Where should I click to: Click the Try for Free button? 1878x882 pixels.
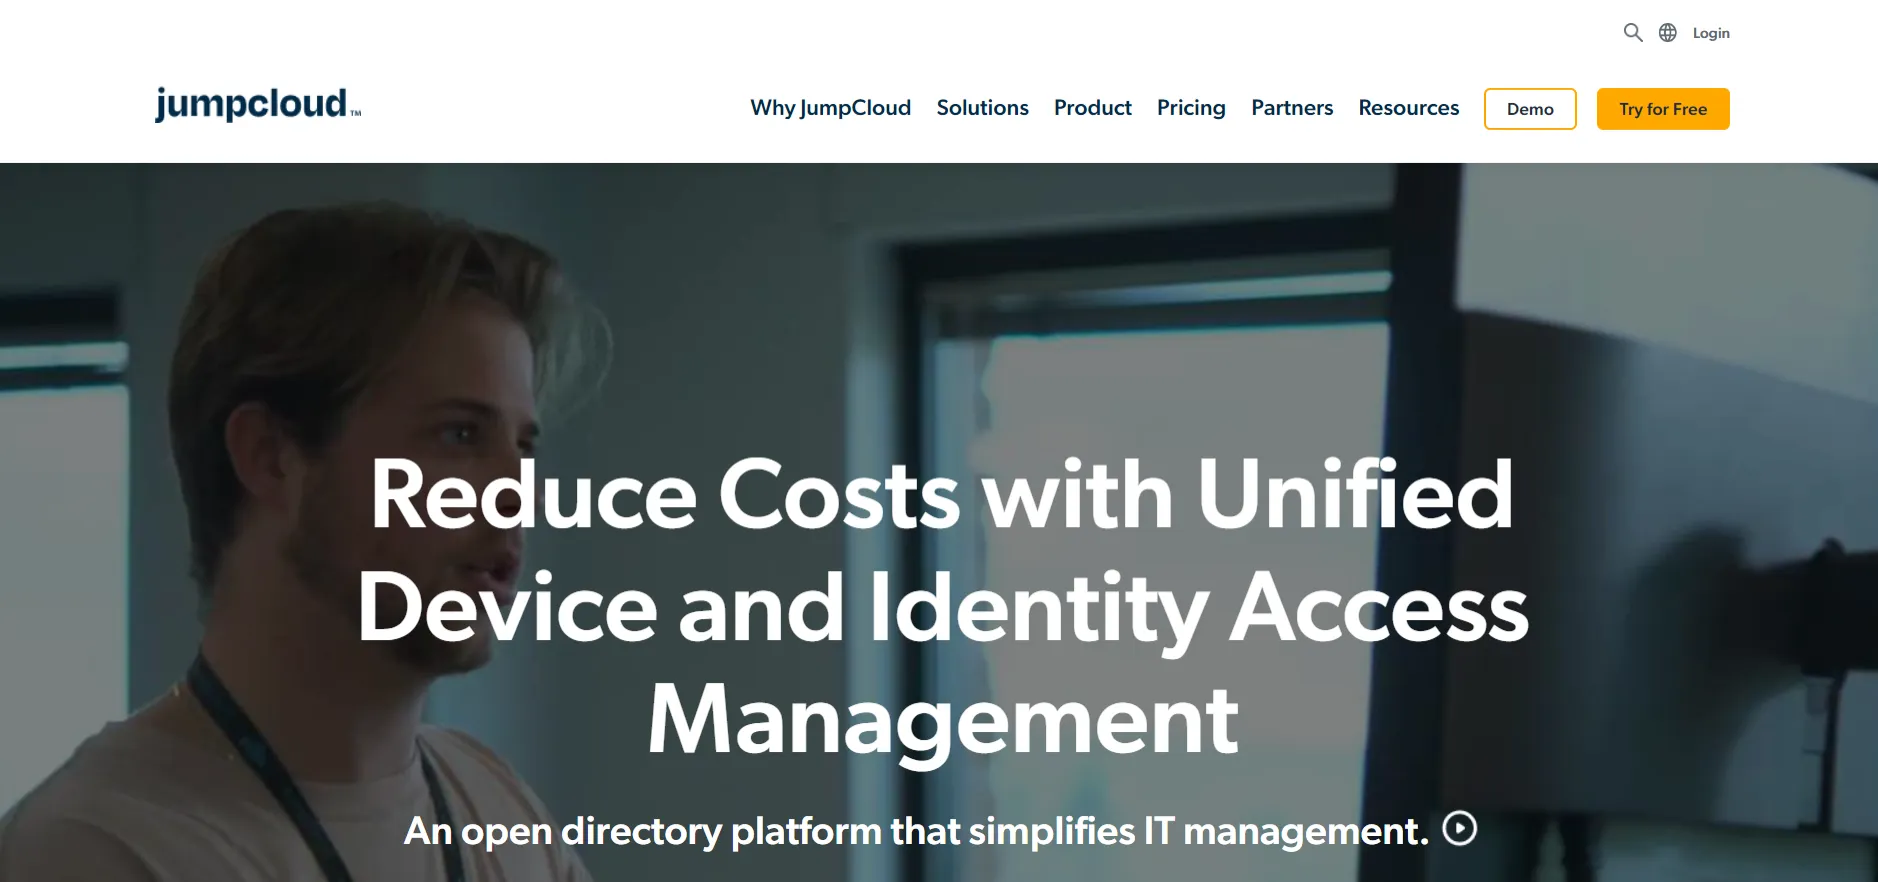pos(1663,109)
